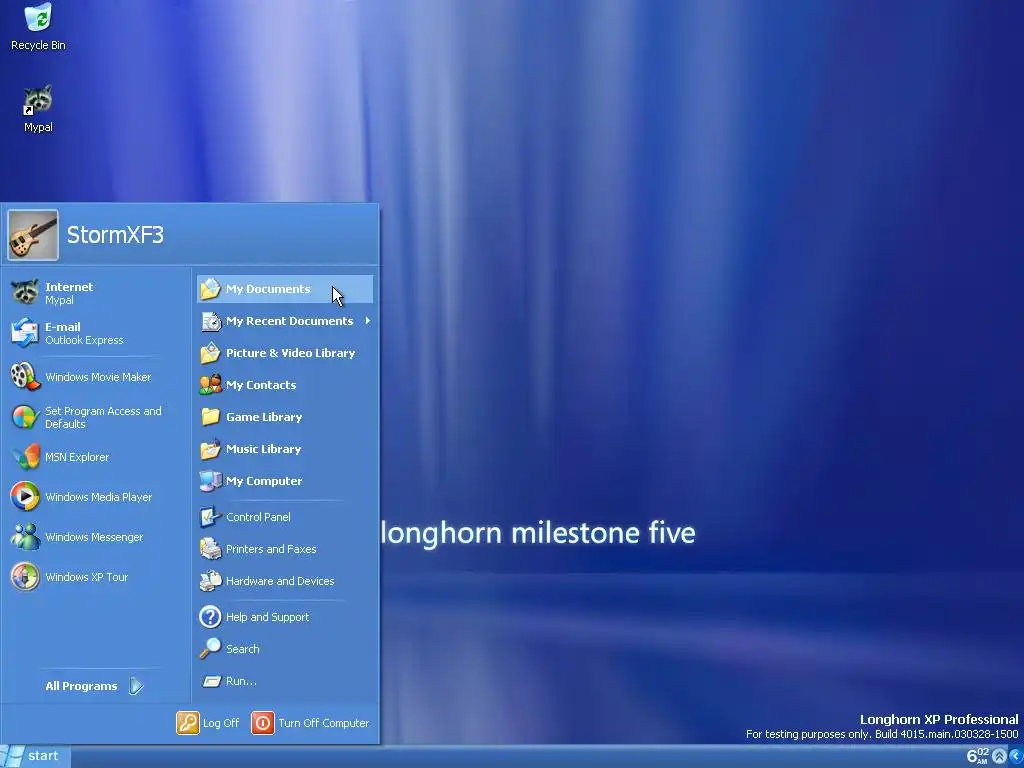Click the double-chevron tray icon
This screenshot has height=768, width=1024.
click(x=1000, y=756)
